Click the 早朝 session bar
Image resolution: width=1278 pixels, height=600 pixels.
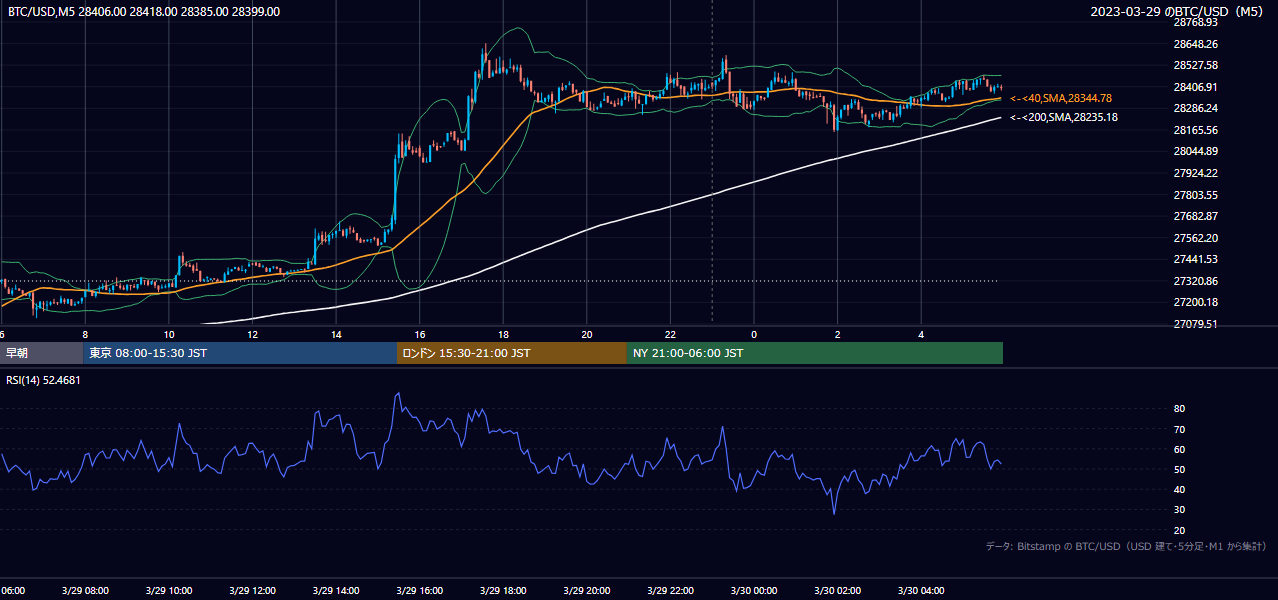click(x=41, y=353)
